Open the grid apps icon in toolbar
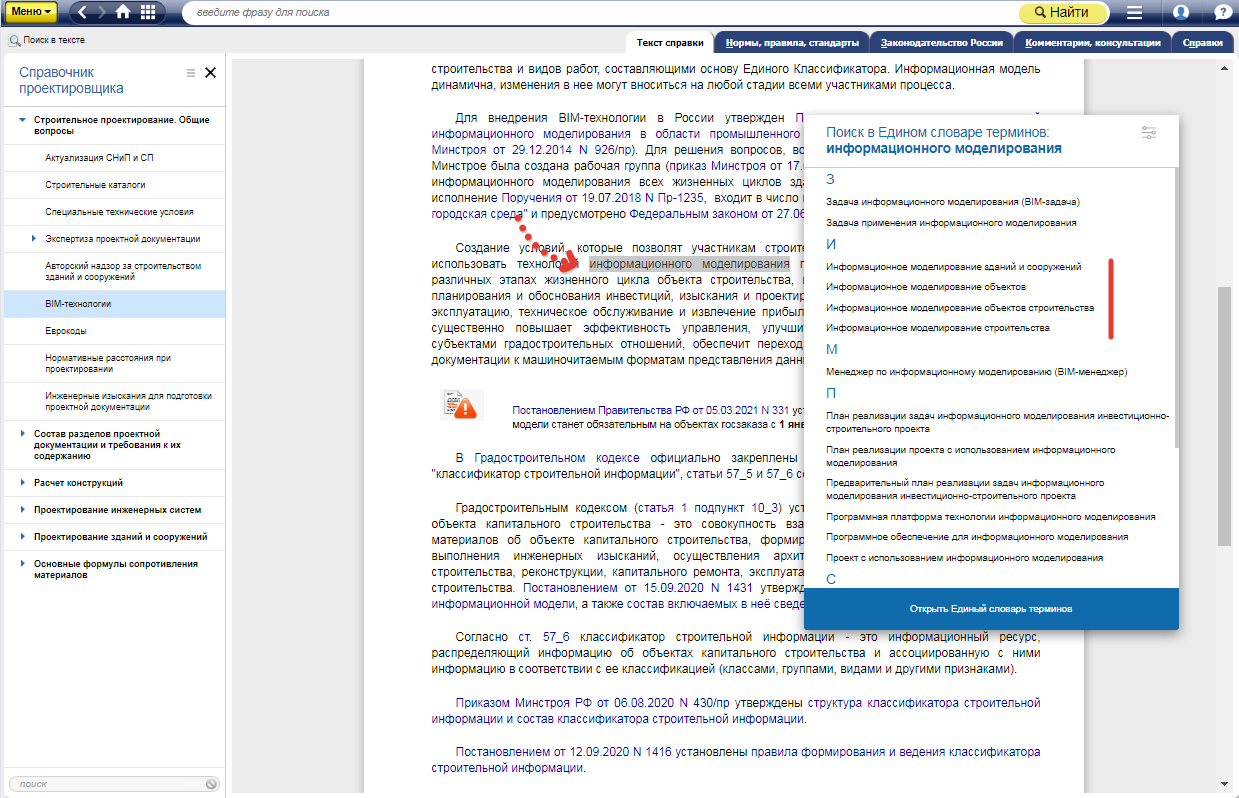This screenshot has width=1239, height=798. click(x=148, y=13)
